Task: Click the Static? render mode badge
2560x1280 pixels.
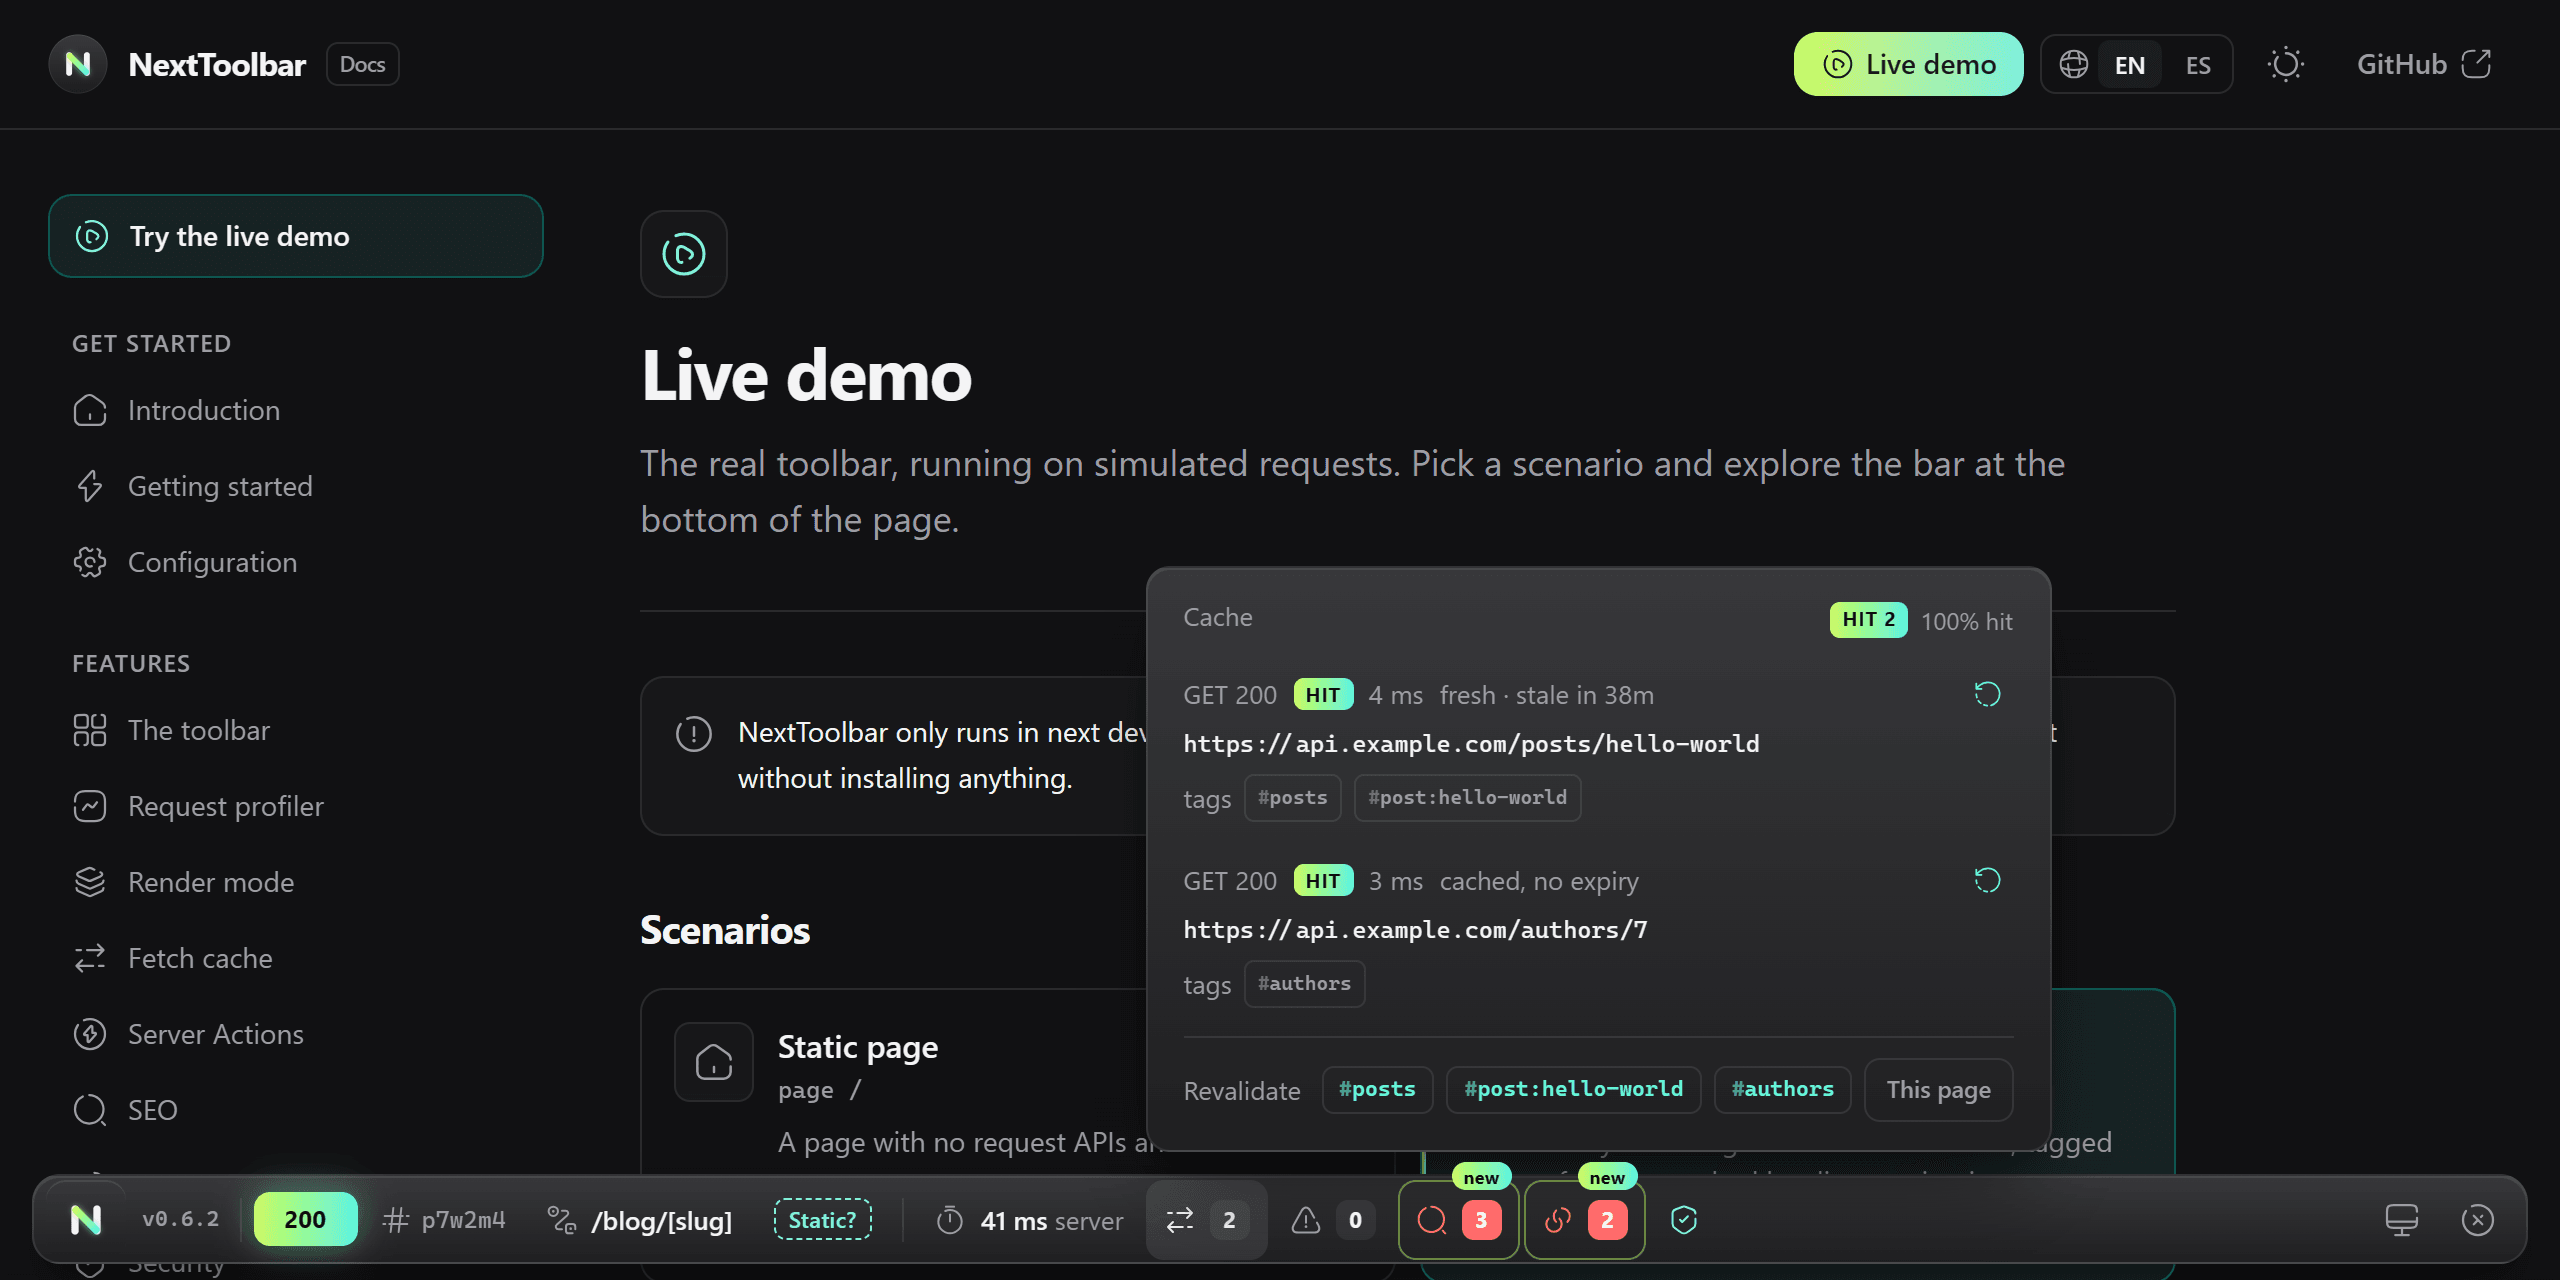Action: [822, 1220]
